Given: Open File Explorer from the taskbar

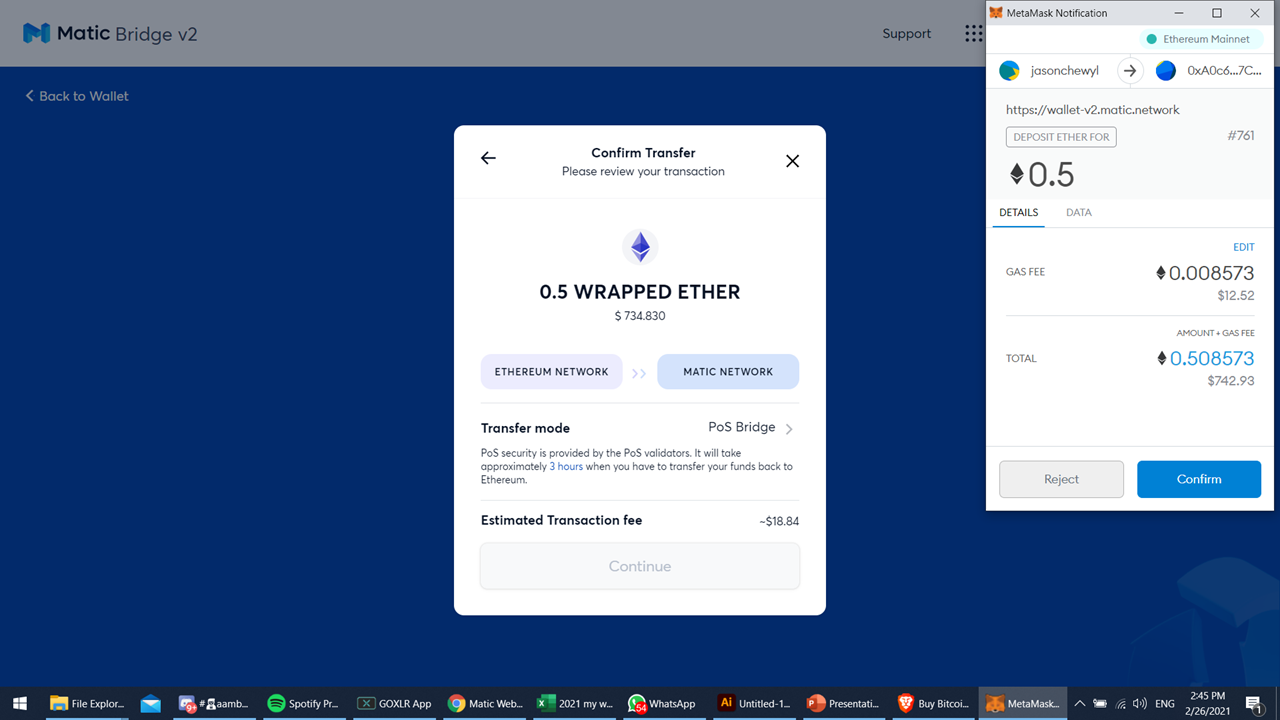Looking at the screenshot, I should tap(87, 703).
